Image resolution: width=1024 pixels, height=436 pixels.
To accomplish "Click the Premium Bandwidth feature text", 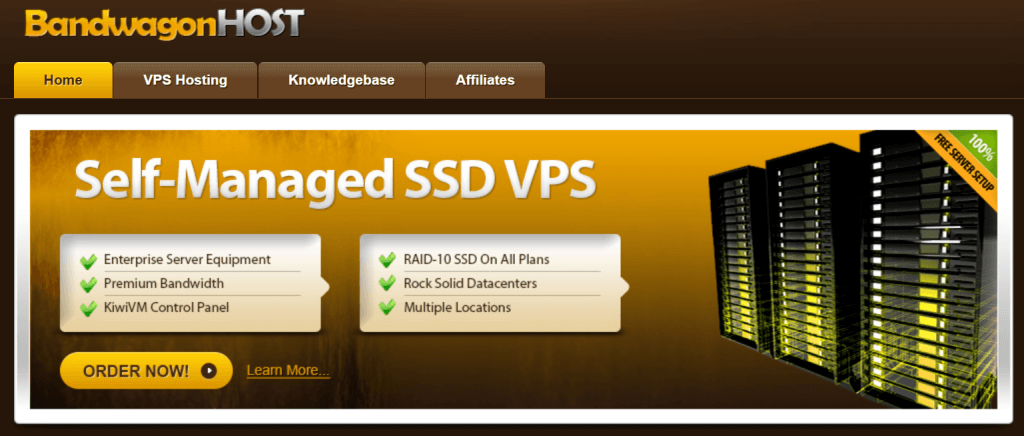I will [164, 283].
